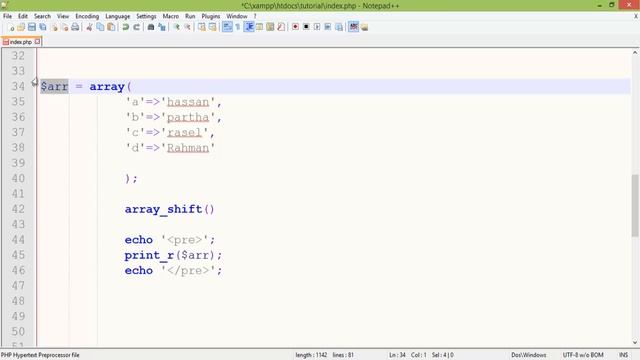The image size is (640, 360).
Task: Open the Settings menu
Action: pos(146,16)
